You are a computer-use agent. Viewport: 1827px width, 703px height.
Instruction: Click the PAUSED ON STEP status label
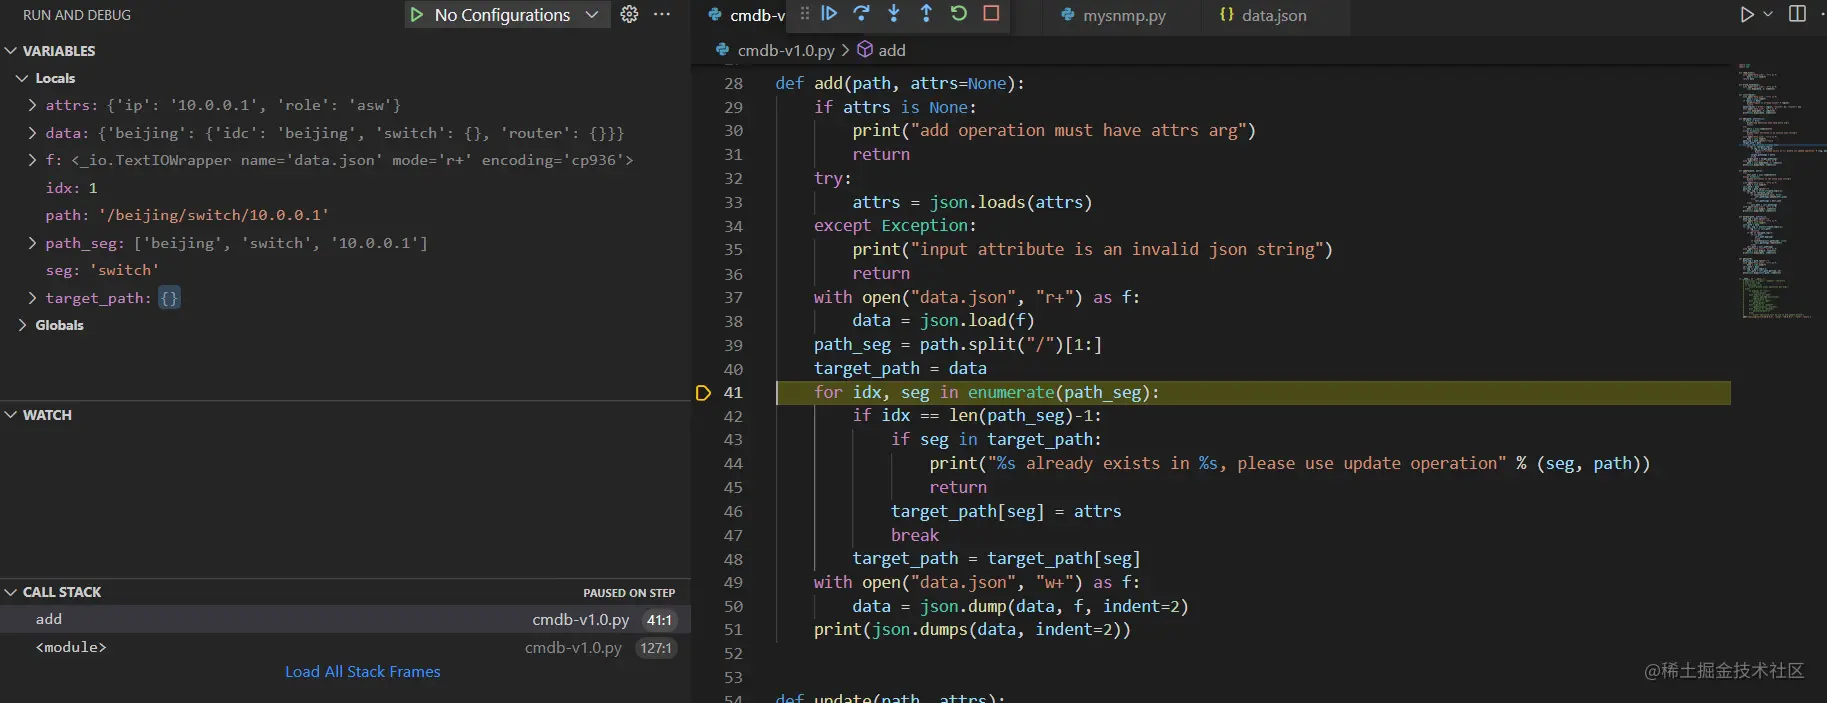[x=629, y=593]
